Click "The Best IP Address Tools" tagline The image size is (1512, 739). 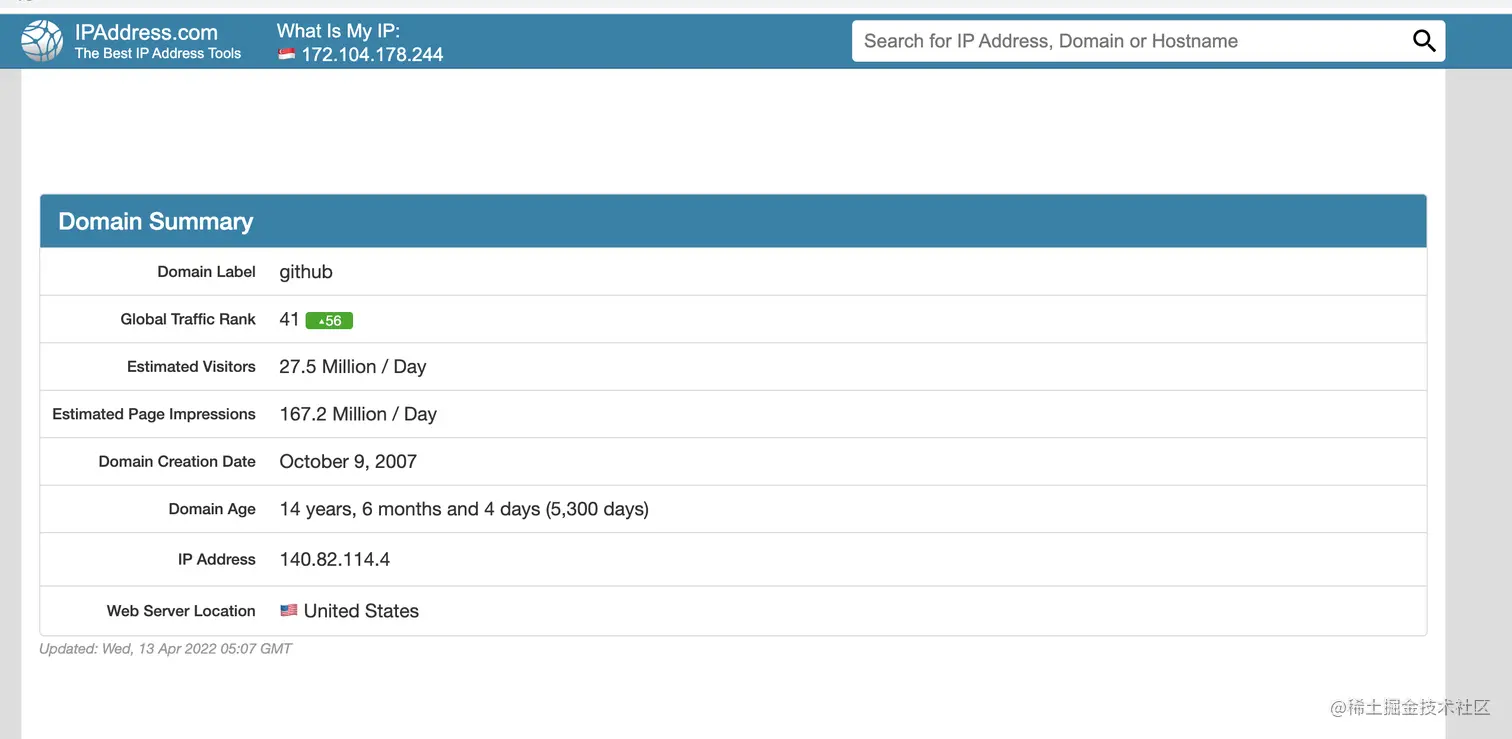(x=158, y=54)
